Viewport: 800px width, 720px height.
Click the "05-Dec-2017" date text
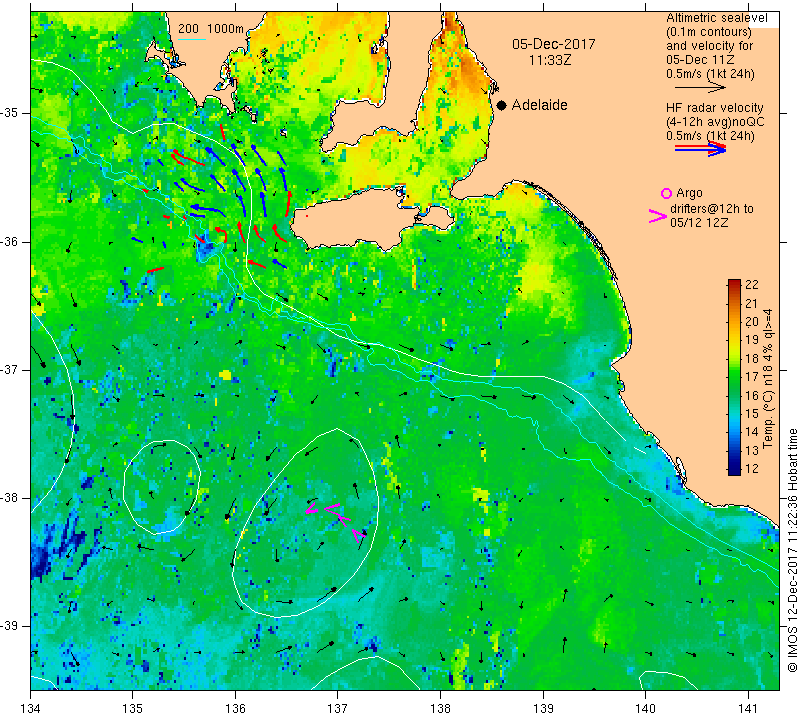pos(554,44)
